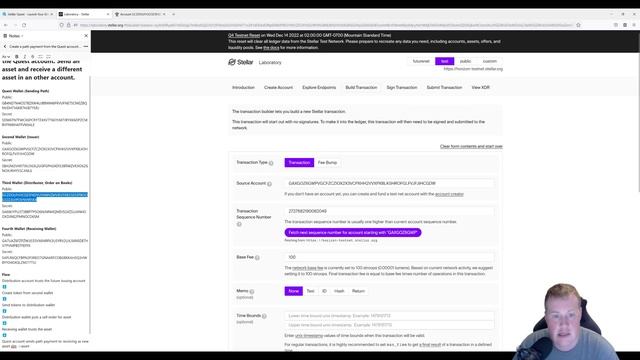Insert numbered list in the Notes toolbar

(x=49, y=57)
